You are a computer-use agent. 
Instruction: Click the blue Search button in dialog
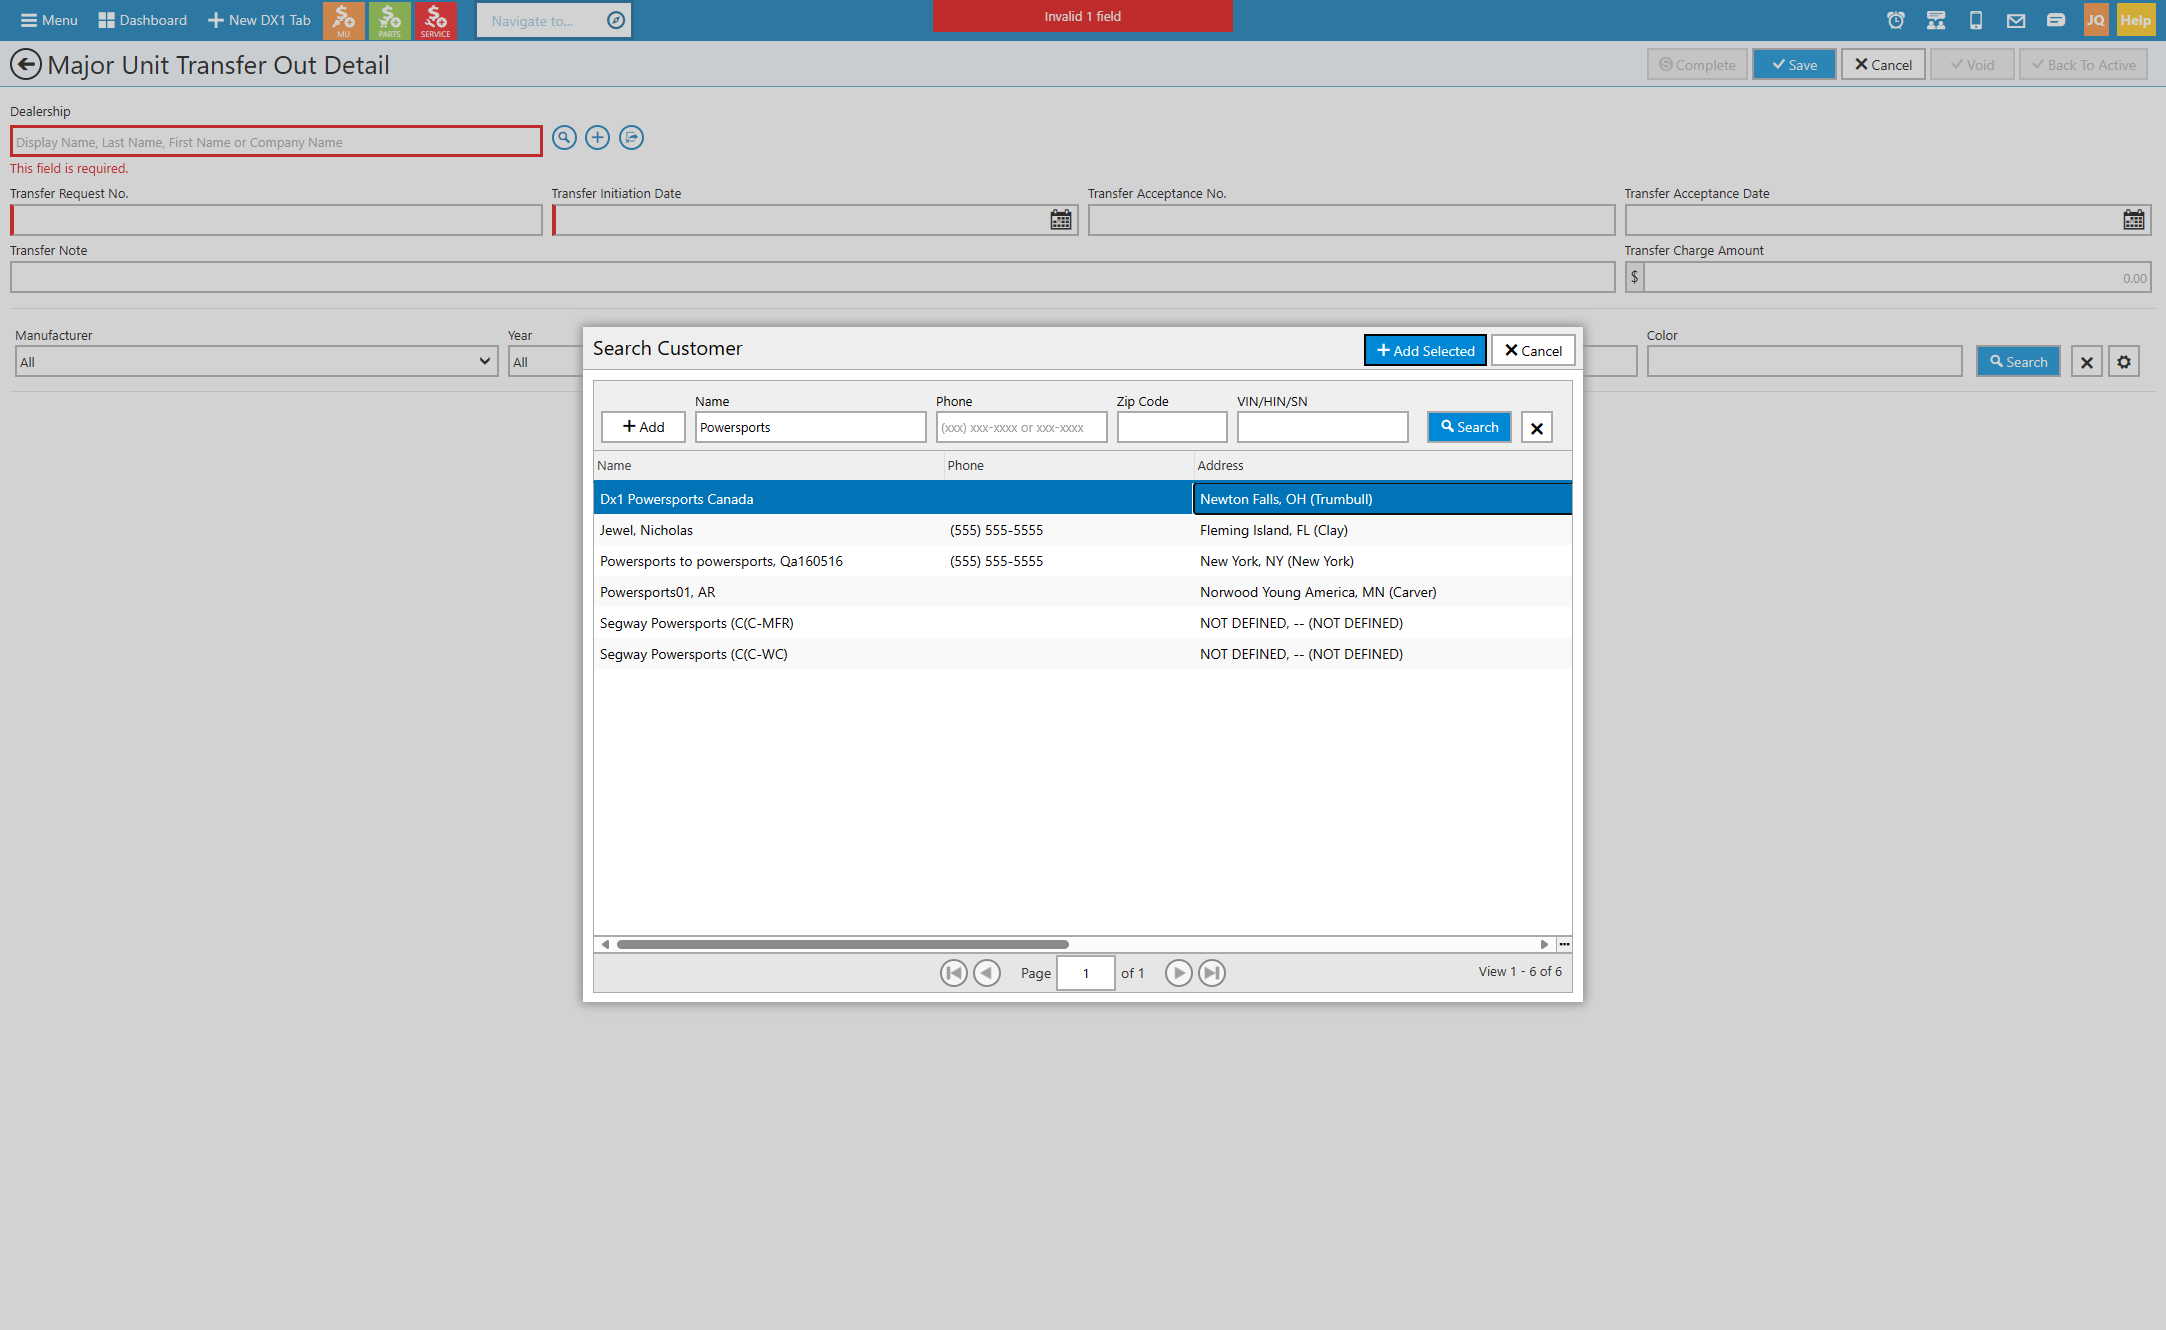(x=1469, y=427)
